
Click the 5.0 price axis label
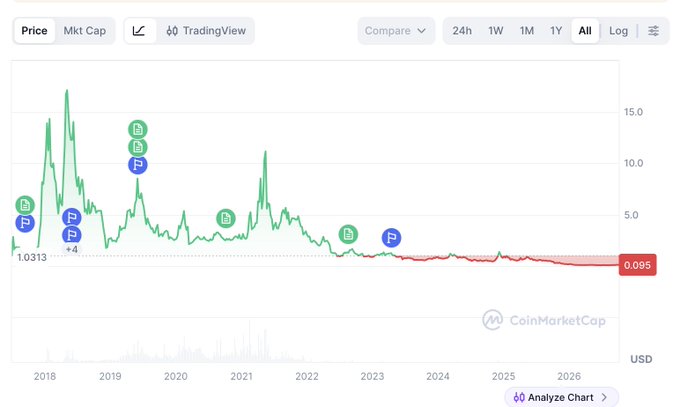[631, 215]
